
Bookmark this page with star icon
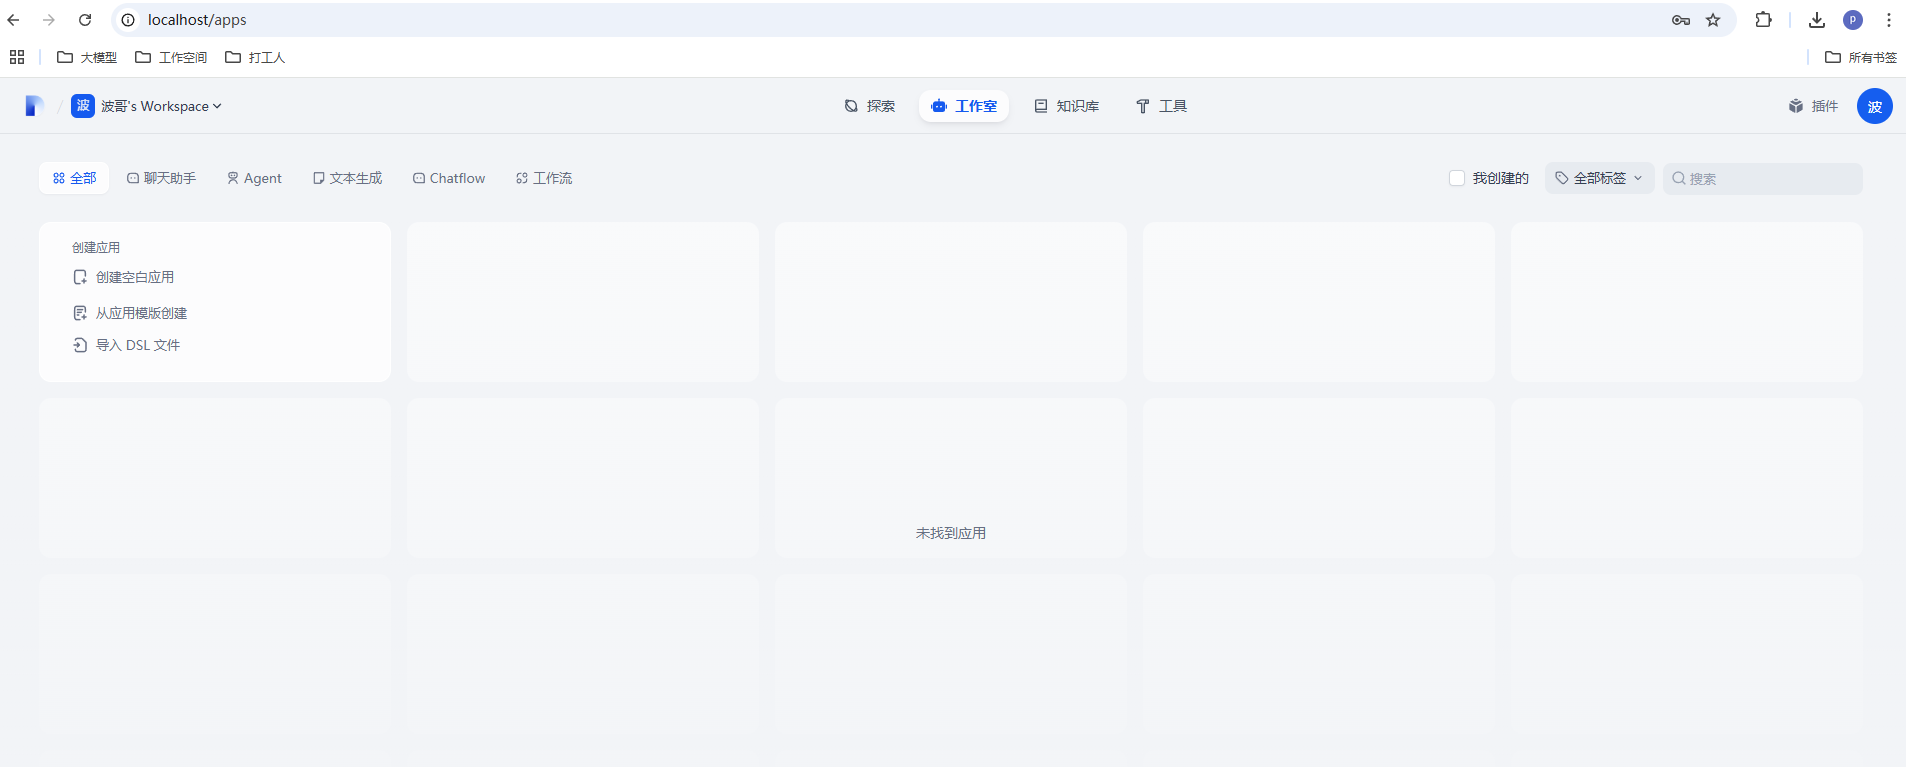pyautogui.click(x=1713, y=20)
